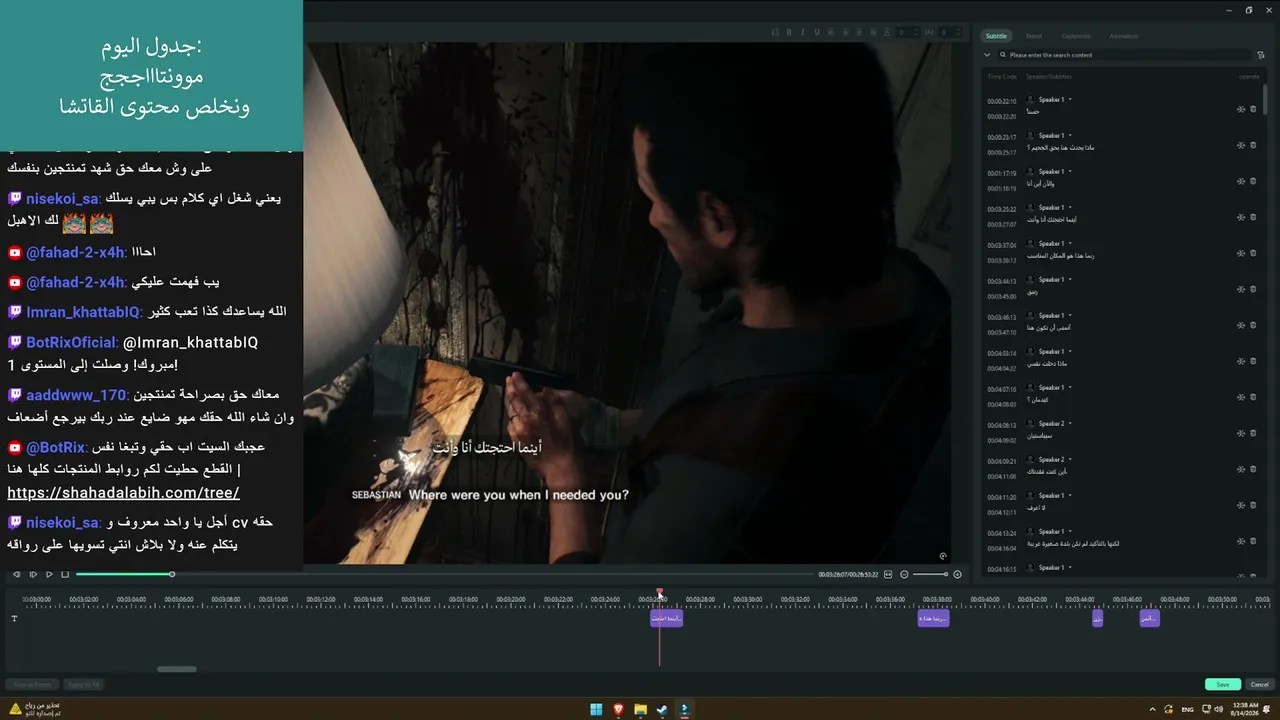The image size is (1280, 720).
Task: Open Steam from the taskbar
Action: point(662,709)
